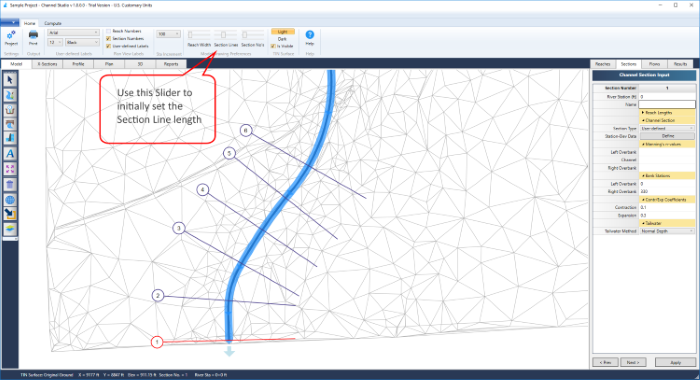
Task: Click the Section Lines slider
Action: point(225,35)
